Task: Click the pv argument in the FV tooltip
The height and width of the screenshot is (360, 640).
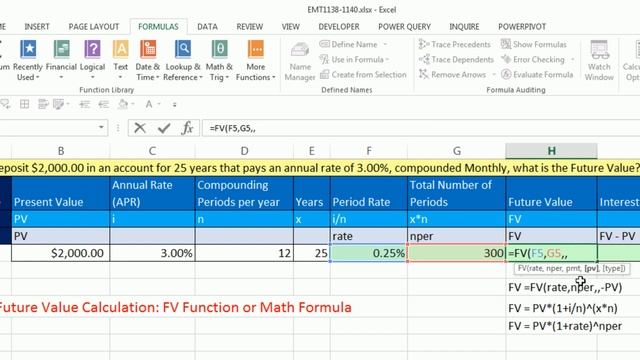Action: [x=591, y=269]
